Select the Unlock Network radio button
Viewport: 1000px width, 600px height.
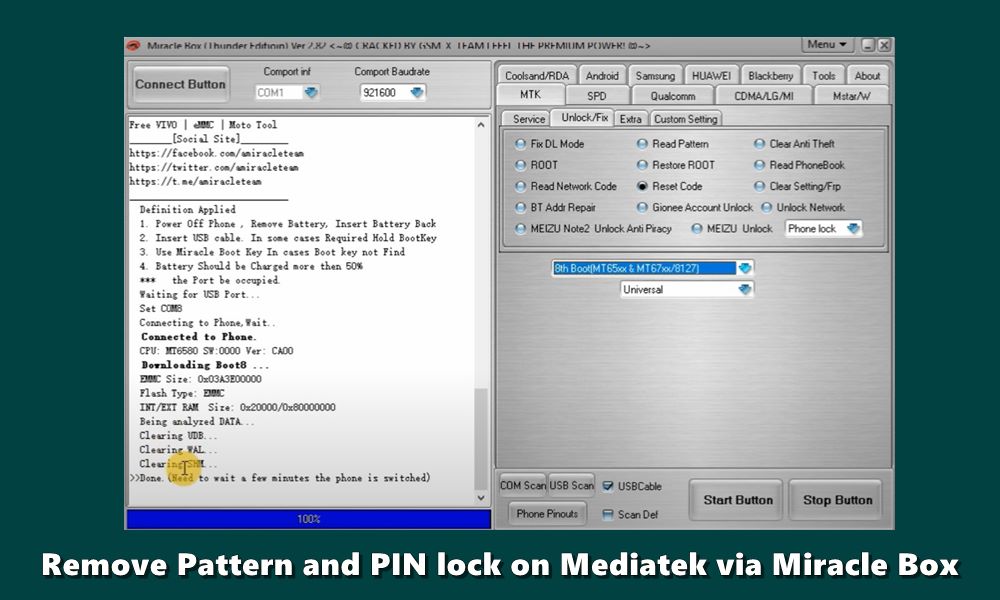(x=767, y=207)
